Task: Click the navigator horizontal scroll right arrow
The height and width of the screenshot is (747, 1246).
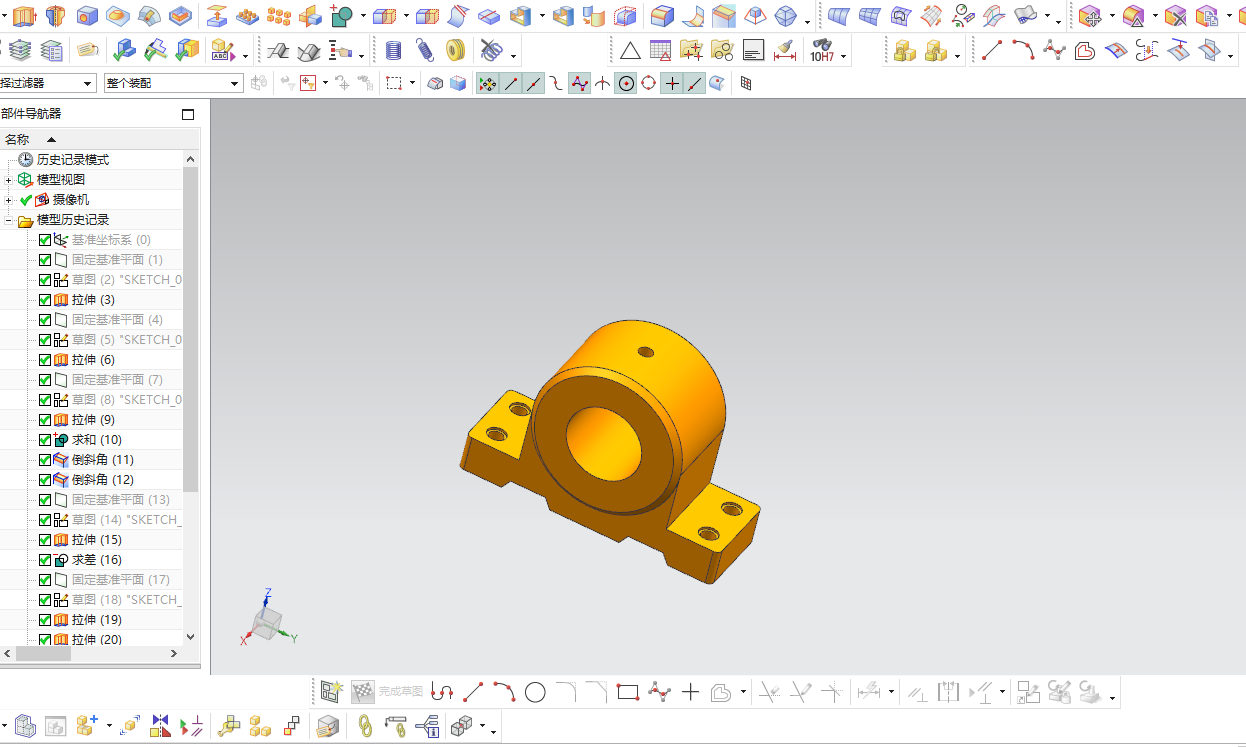Action: pos(173,653)
